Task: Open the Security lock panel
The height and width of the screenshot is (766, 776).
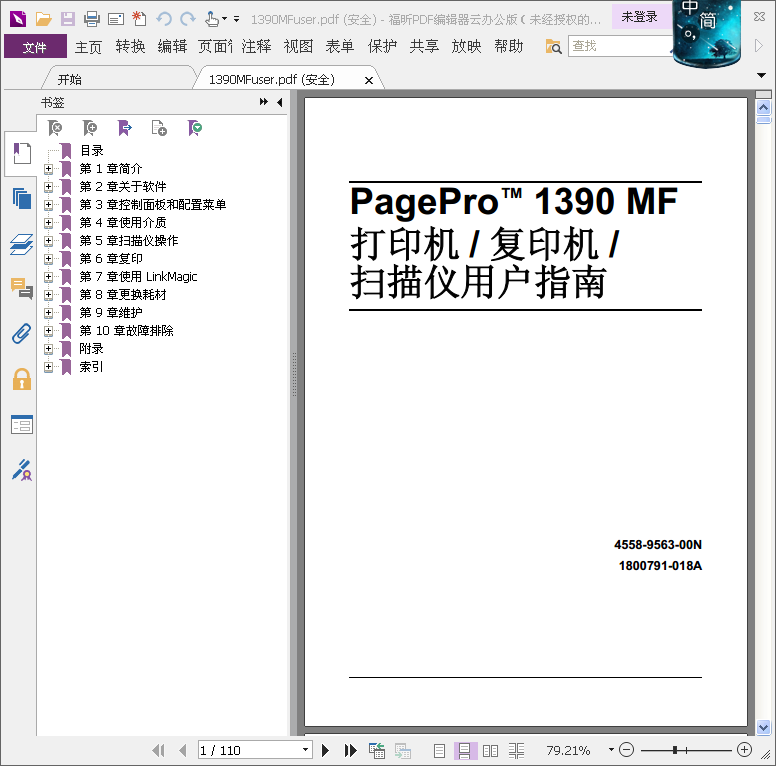Action: pyautogui.click(x=22, y=379)
